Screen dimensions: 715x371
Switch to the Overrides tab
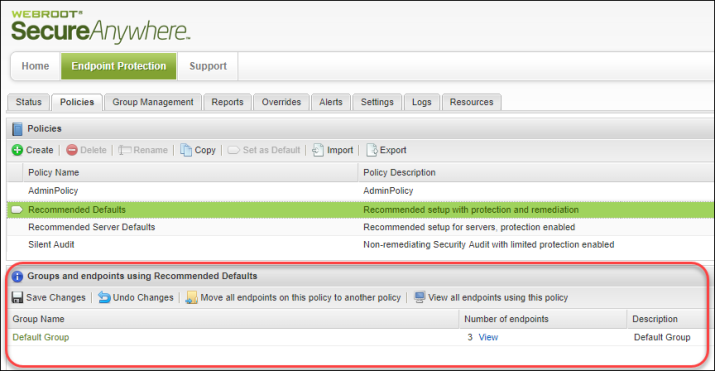tap(281, 102)
